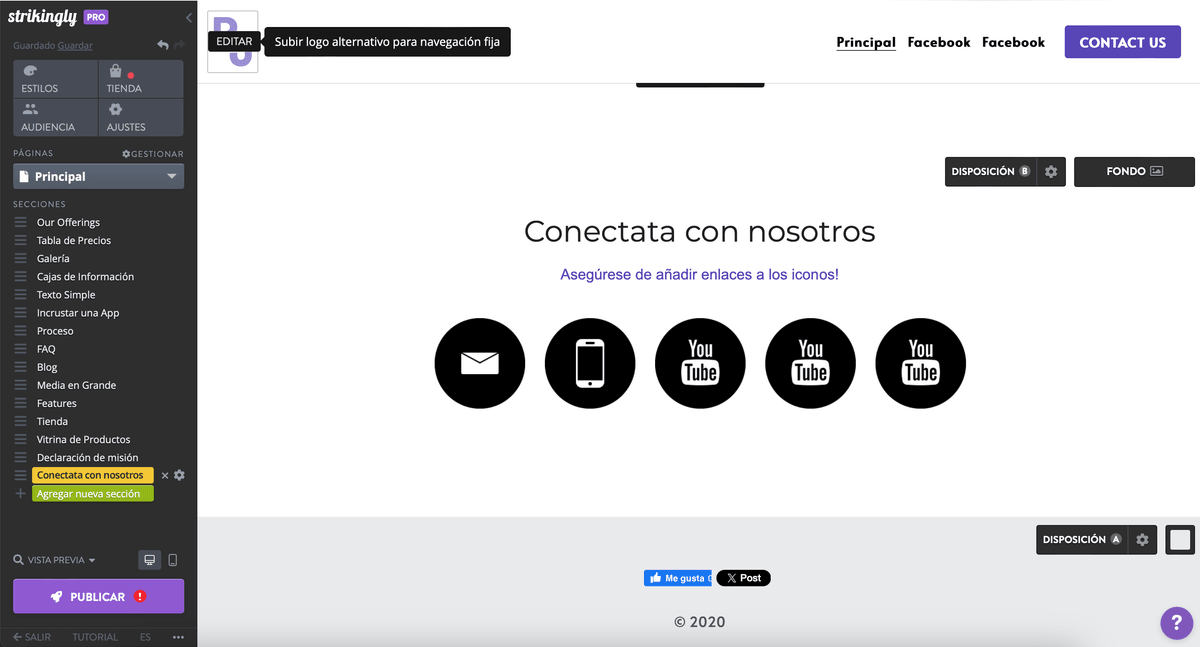Open Disposición A footer layout selector

[x=1083, y=540]
